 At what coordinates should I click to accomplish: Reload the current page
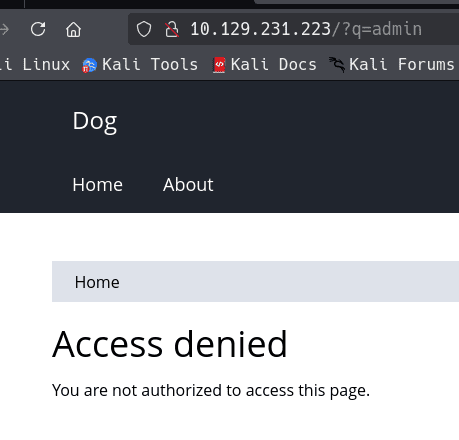38,29
